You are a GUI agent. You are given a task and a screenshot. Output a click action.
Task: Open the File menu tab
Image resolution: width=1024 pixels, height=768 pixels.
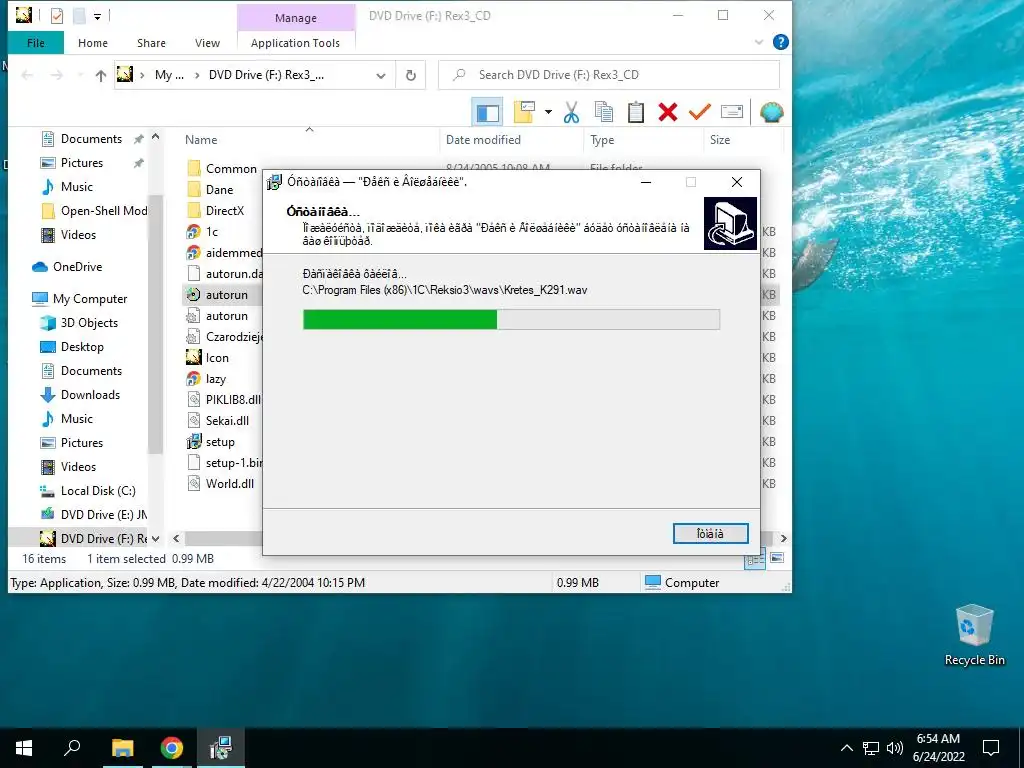pyautogui.click(x=36, y=43)
